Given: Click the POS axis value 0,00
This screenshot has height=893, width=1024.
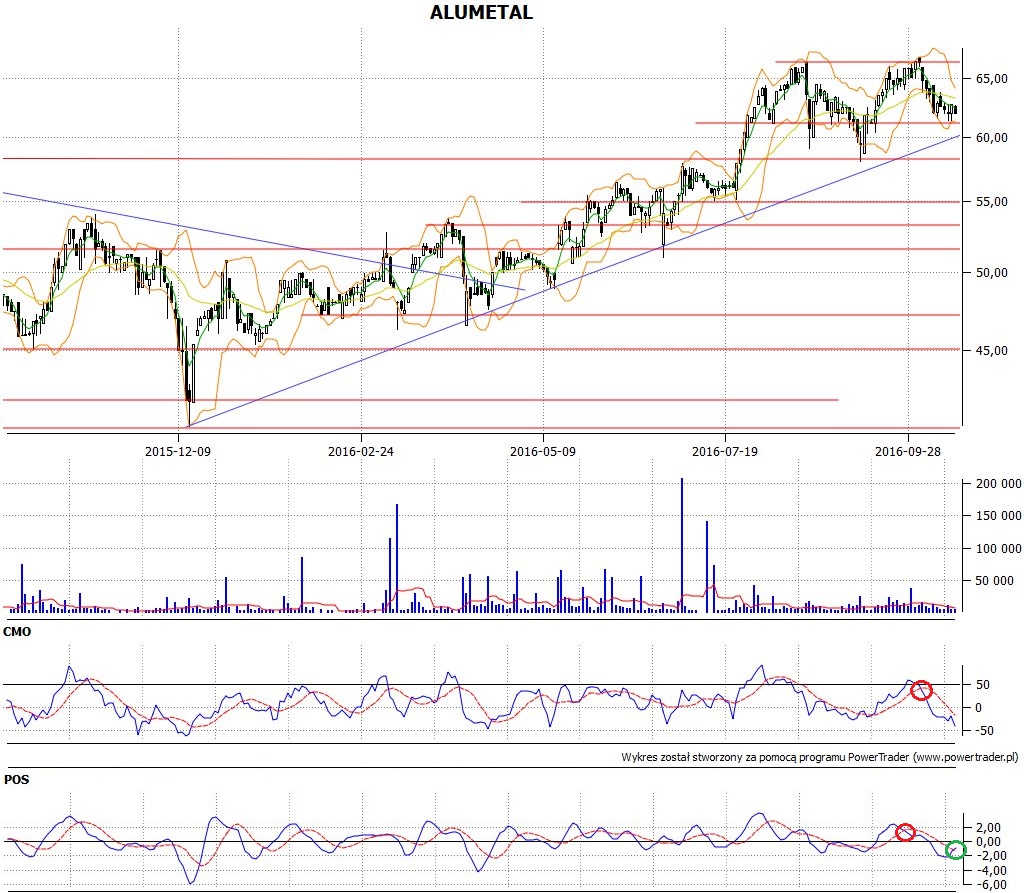Looking at the screenshot, I should coord(989,842).
